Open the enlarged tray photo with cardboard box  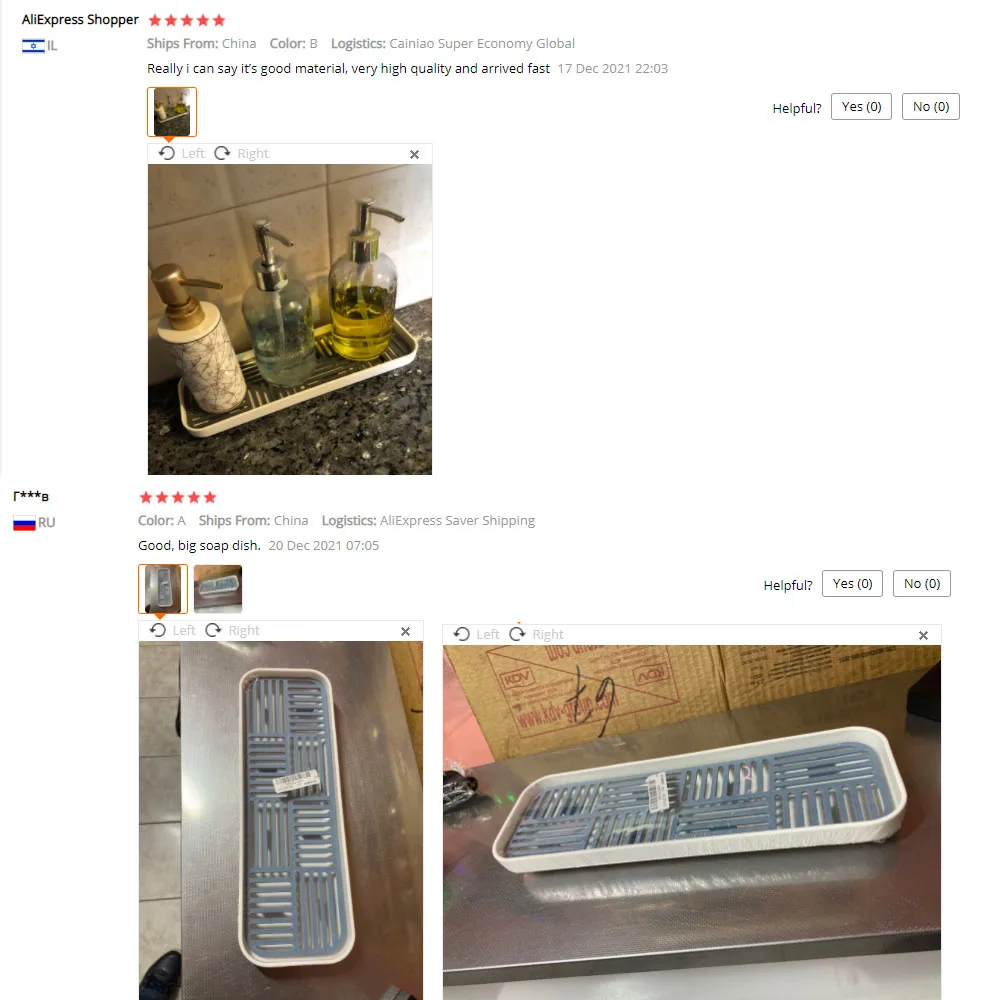coord(692,823)
